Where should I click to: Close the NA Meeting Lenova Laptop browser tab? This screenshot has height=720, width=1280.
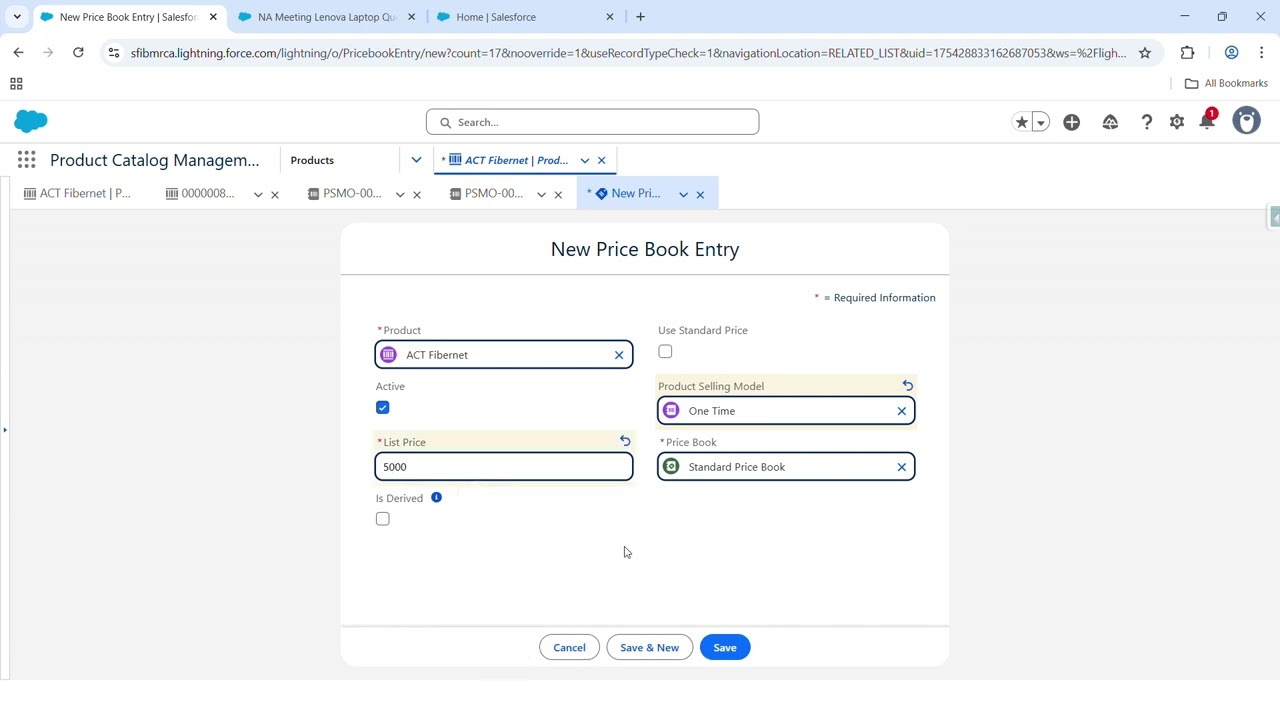tap(411, 17)
